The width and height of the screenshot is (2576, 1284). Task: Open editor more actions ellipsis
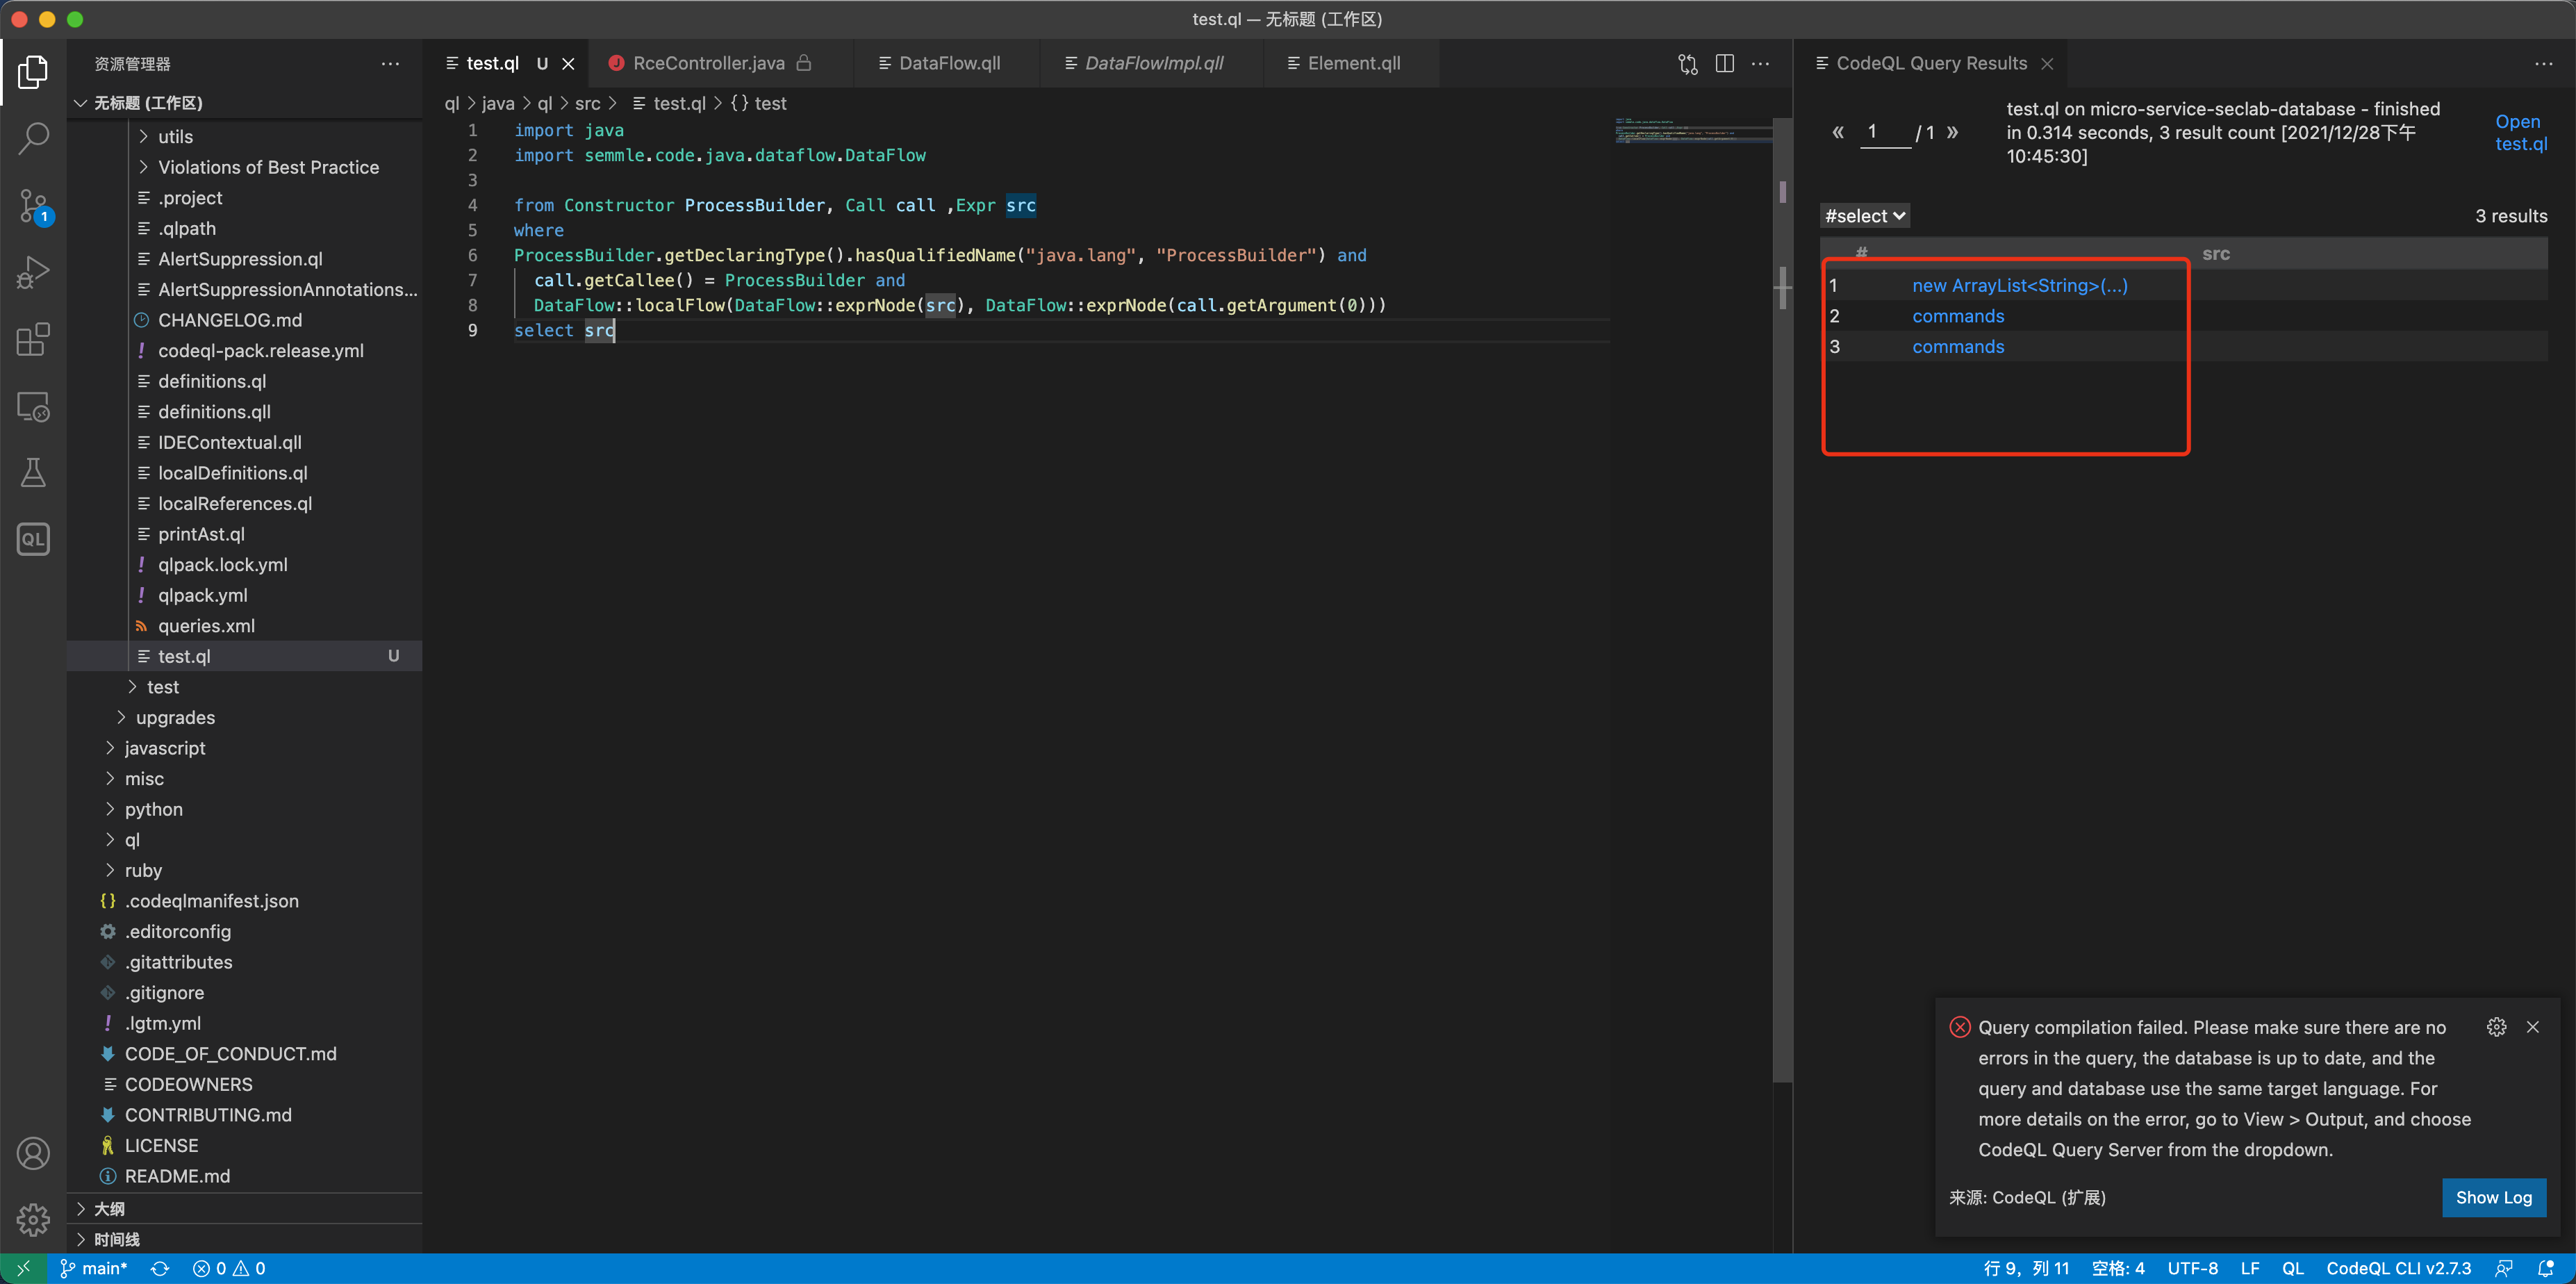pyautogui.click(x=1760, y=64)
